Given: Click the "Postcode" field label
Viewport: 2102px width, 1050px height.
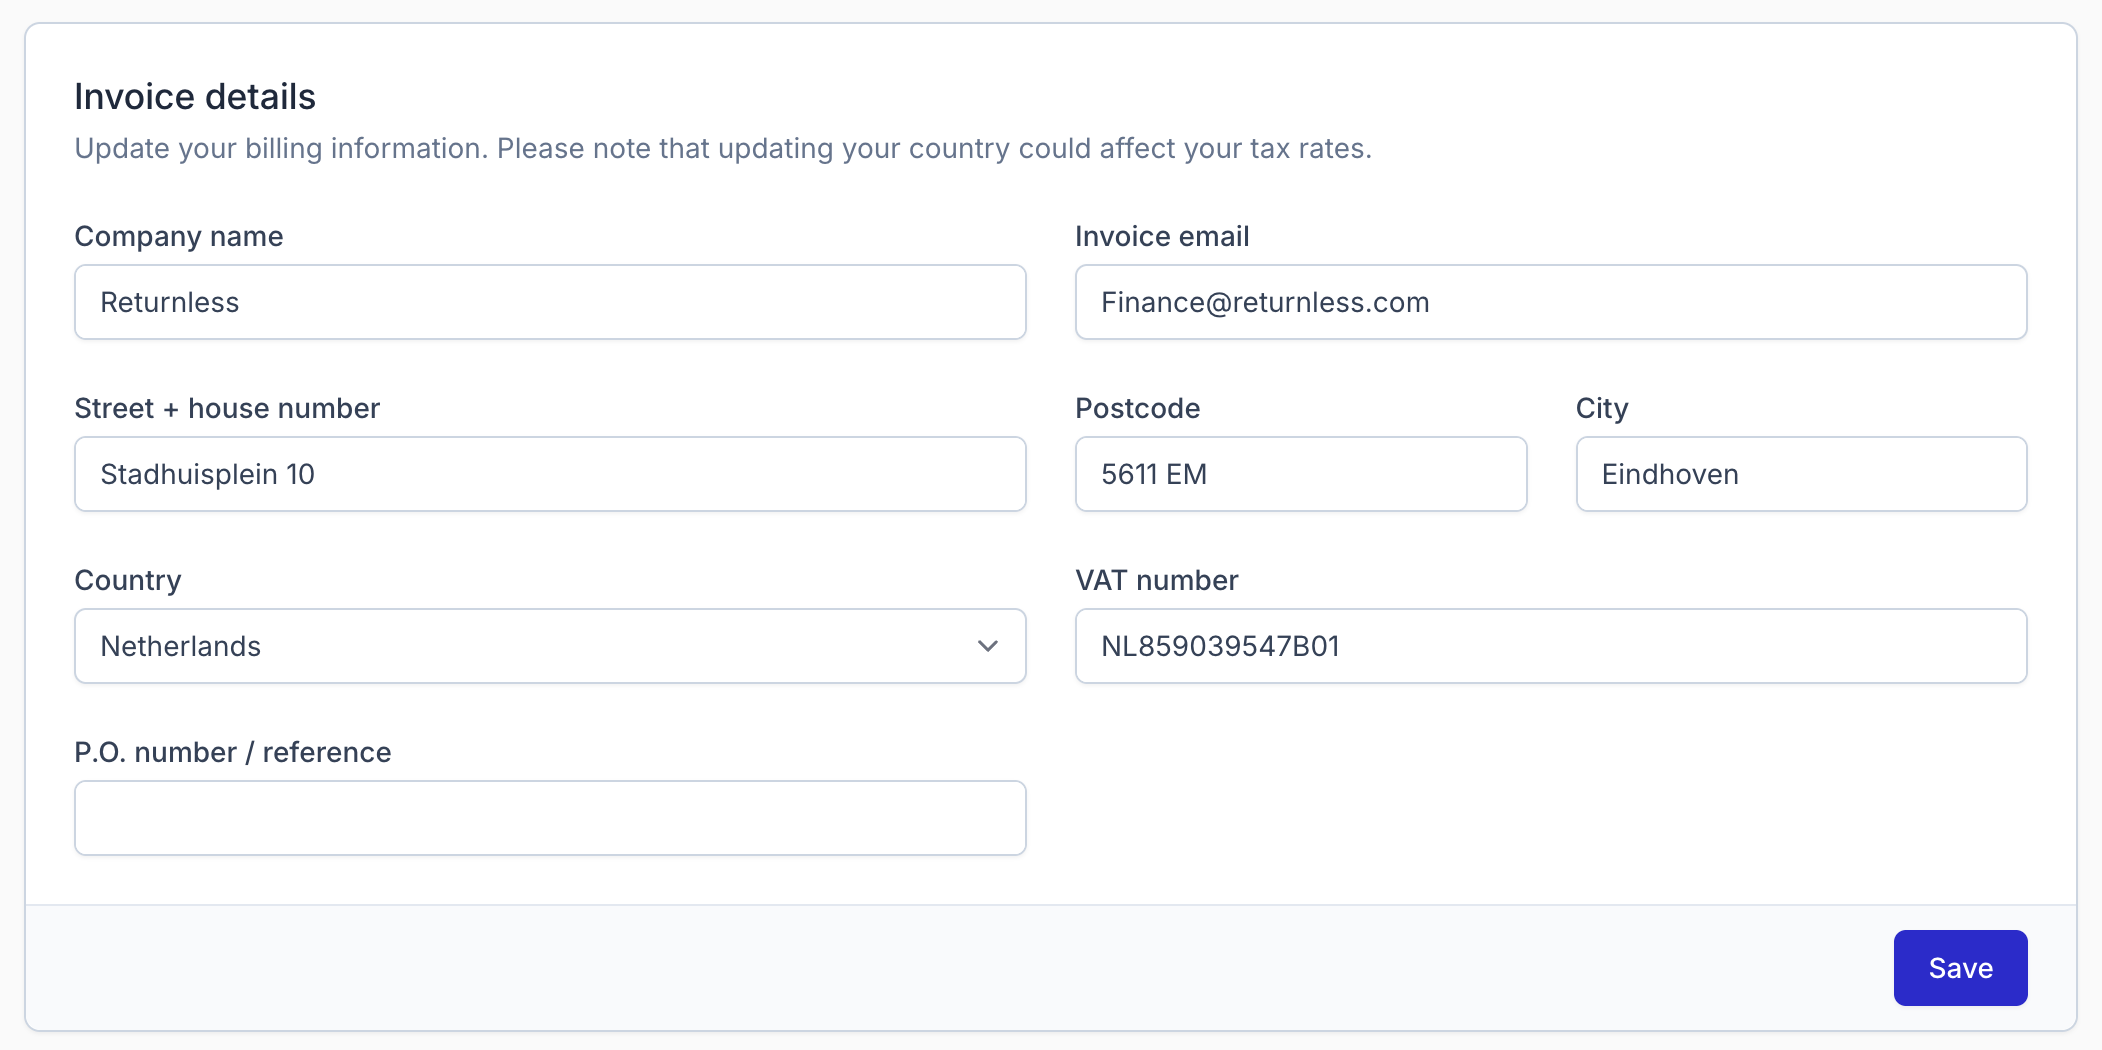Looking at the screenshot, I should coord(1137,408).
